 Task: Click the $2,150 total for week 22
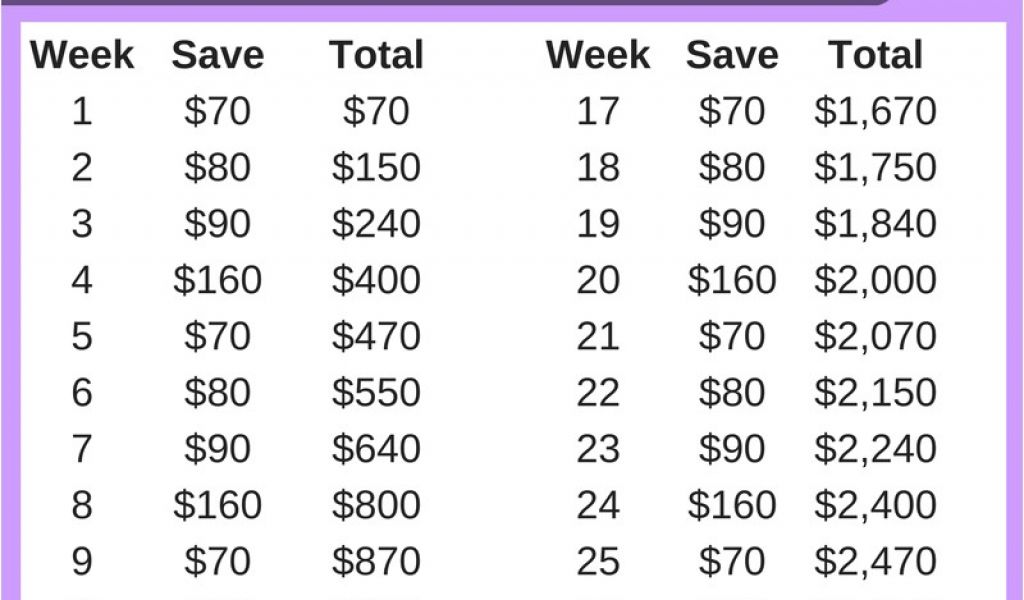coord(875,392)
